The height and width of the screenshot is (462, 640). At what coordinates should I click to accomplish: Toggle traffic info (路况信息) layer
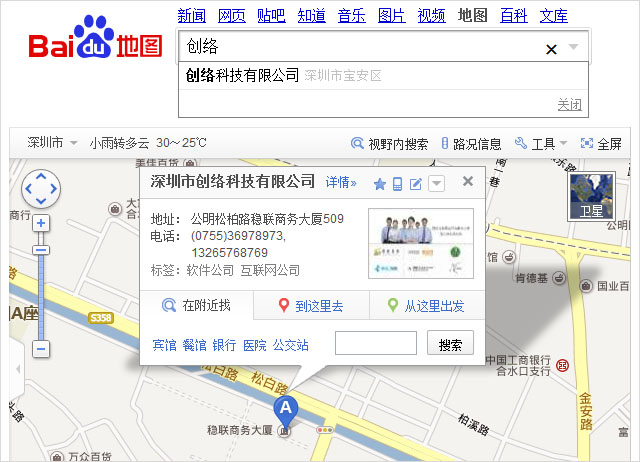(x=471, y=144)
